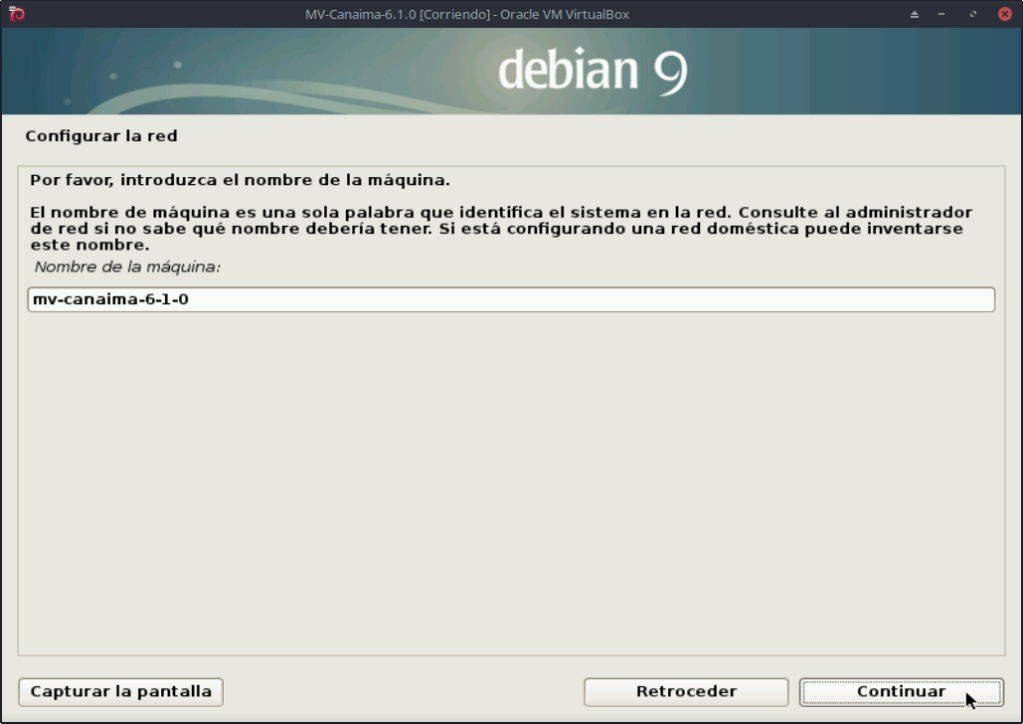Close the MV-Canaima VM window
1023x724 pixels.
[x=1003, y=14]
